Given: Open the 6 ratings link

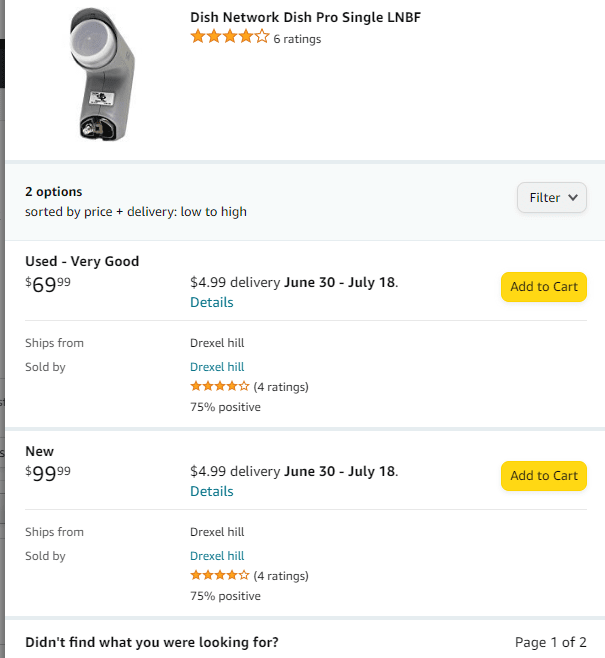Looking at the screenshot, I should [297, 39].
